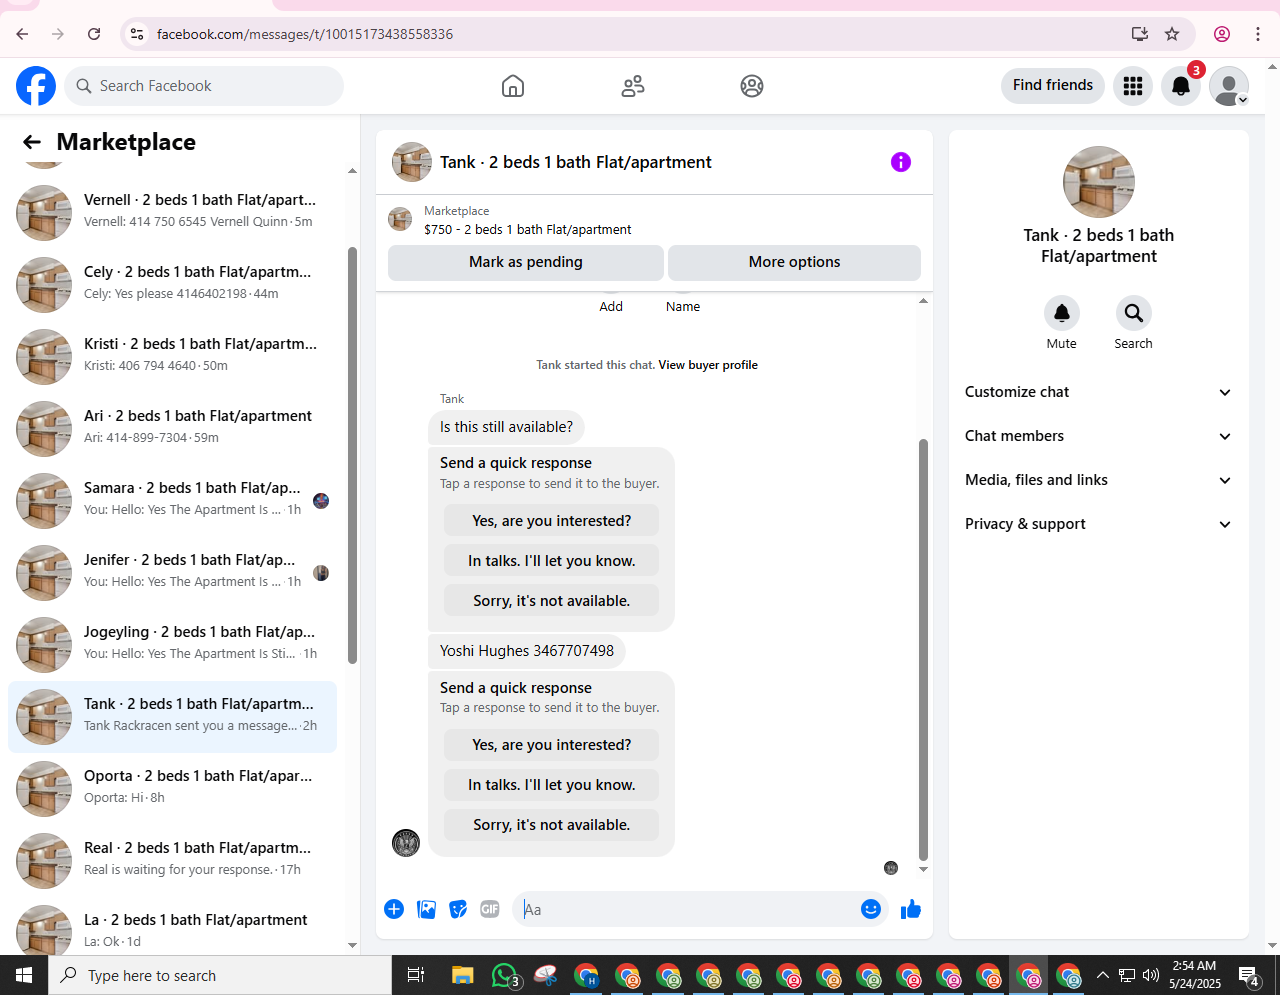The width and height of the screenshot is (1280, 995).
Task: Open the Windows notification center icon
Action: pos(1249,975)
